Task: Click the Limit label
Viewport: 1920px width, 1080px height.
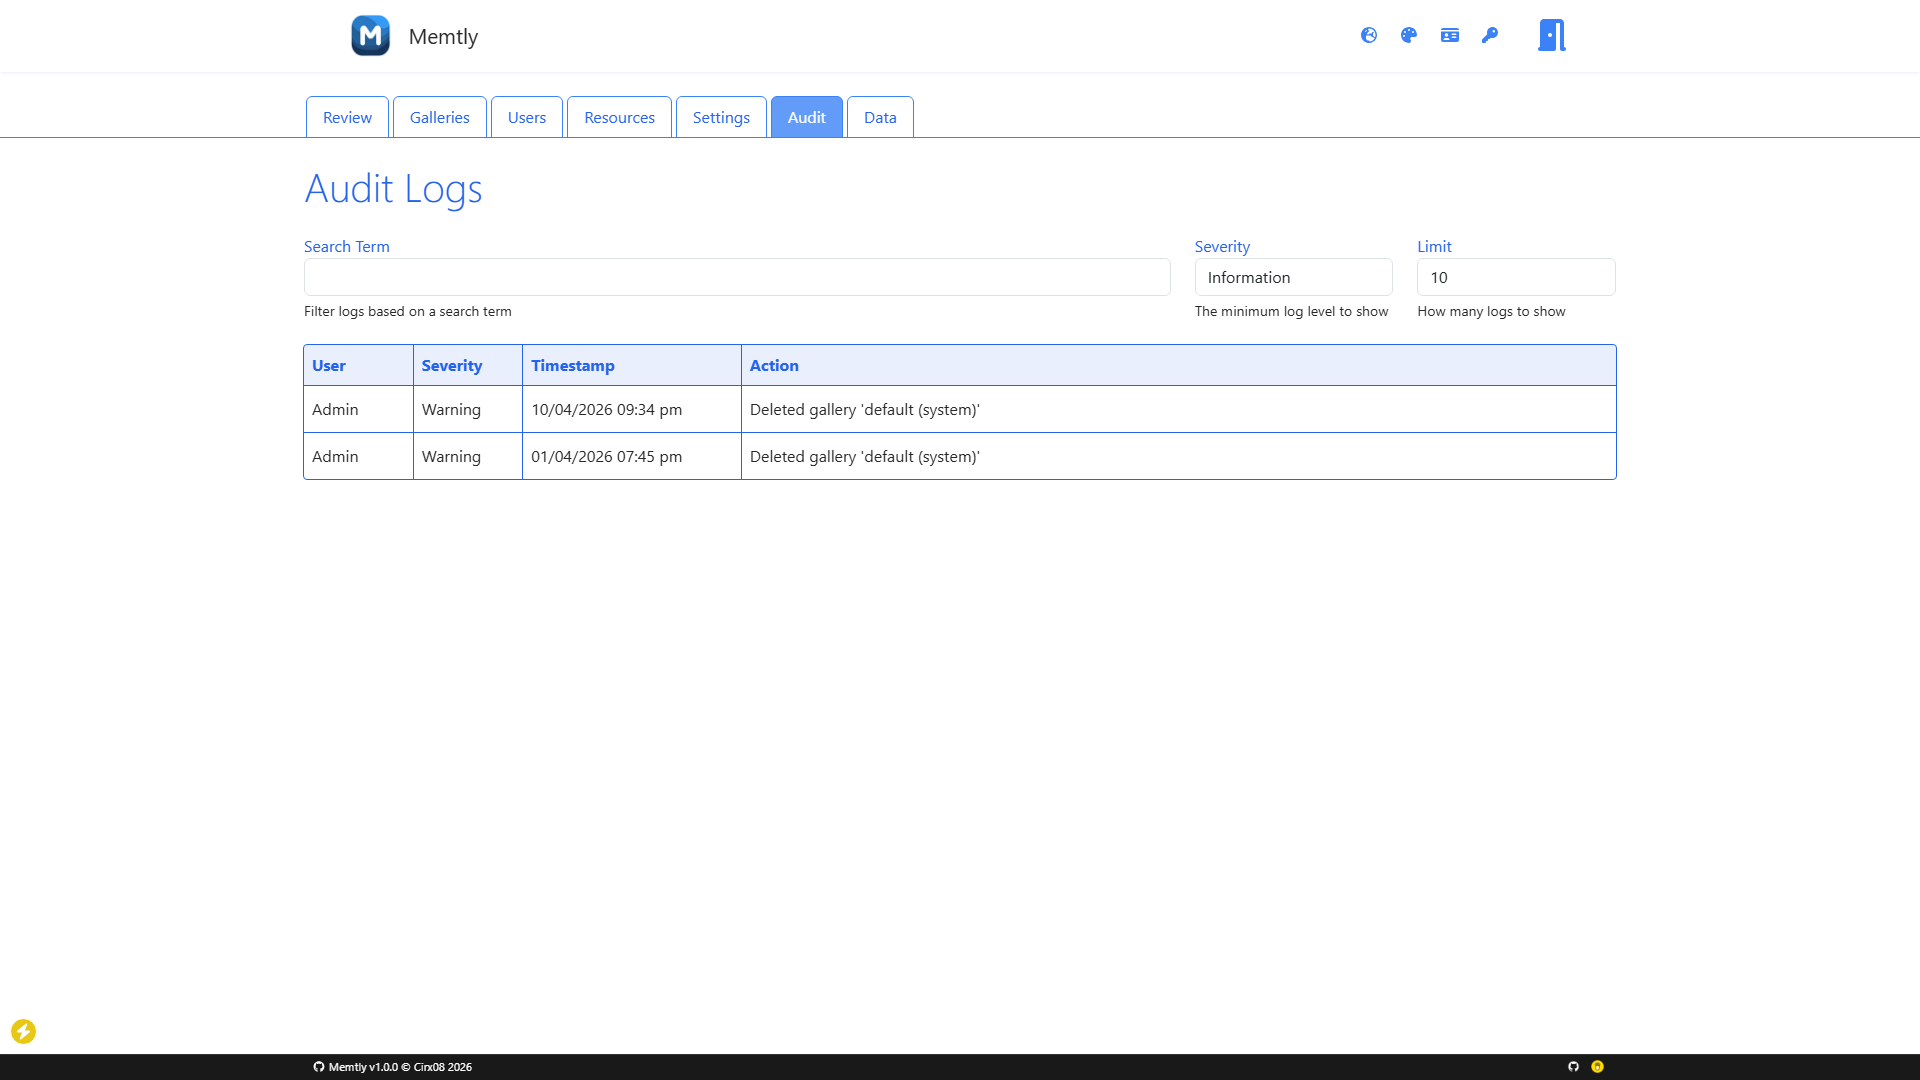Action: coord(1434,246)
